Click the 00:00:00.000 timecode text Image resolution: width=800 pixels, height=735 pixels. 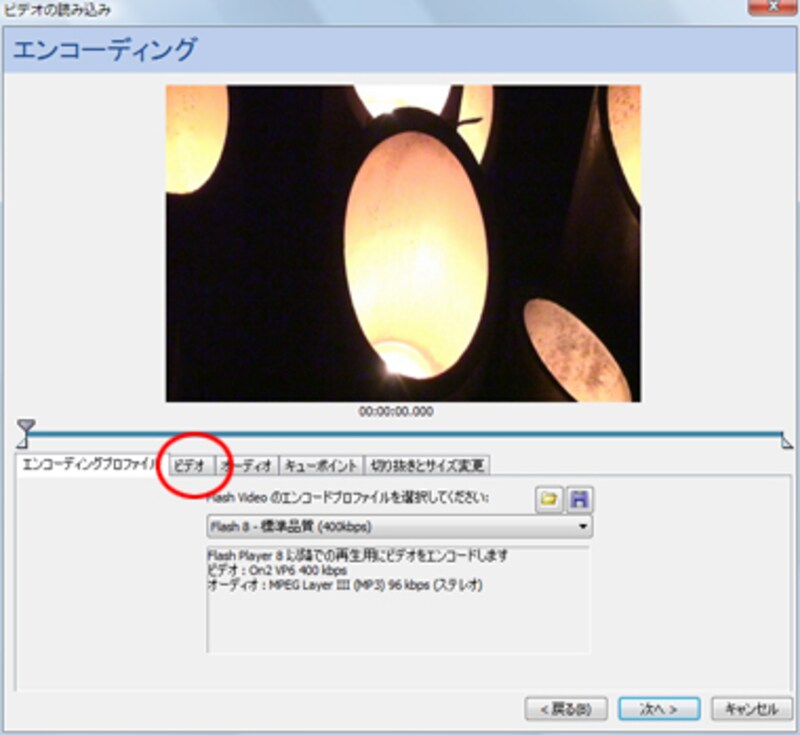coord(396,411)
